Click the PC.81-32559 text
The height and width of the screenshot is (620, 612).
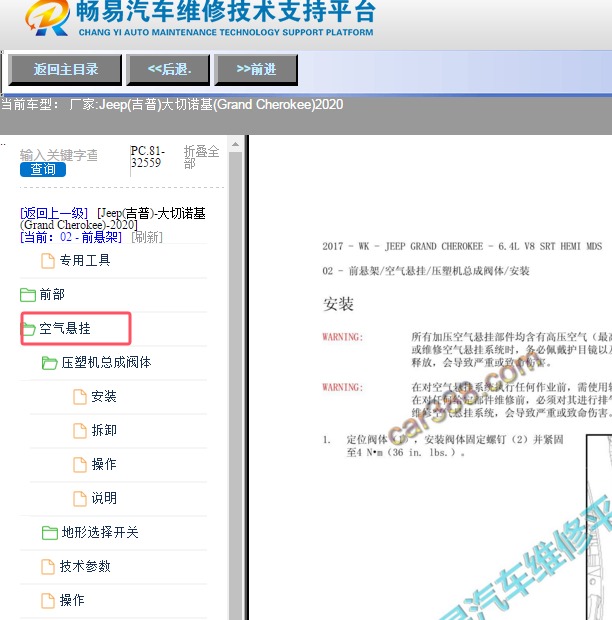pos(147,157)
